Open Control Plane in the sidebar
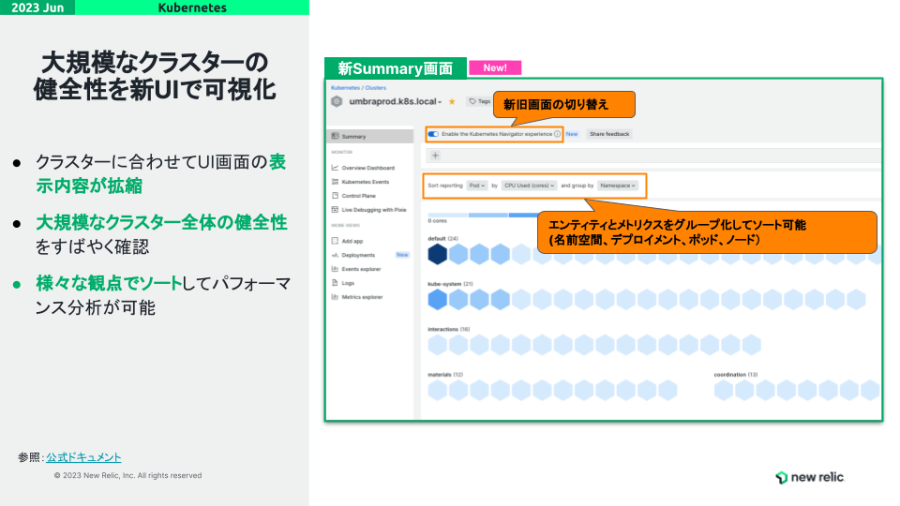Viewport: 900px width, 506px height. [x=359, y=196]
